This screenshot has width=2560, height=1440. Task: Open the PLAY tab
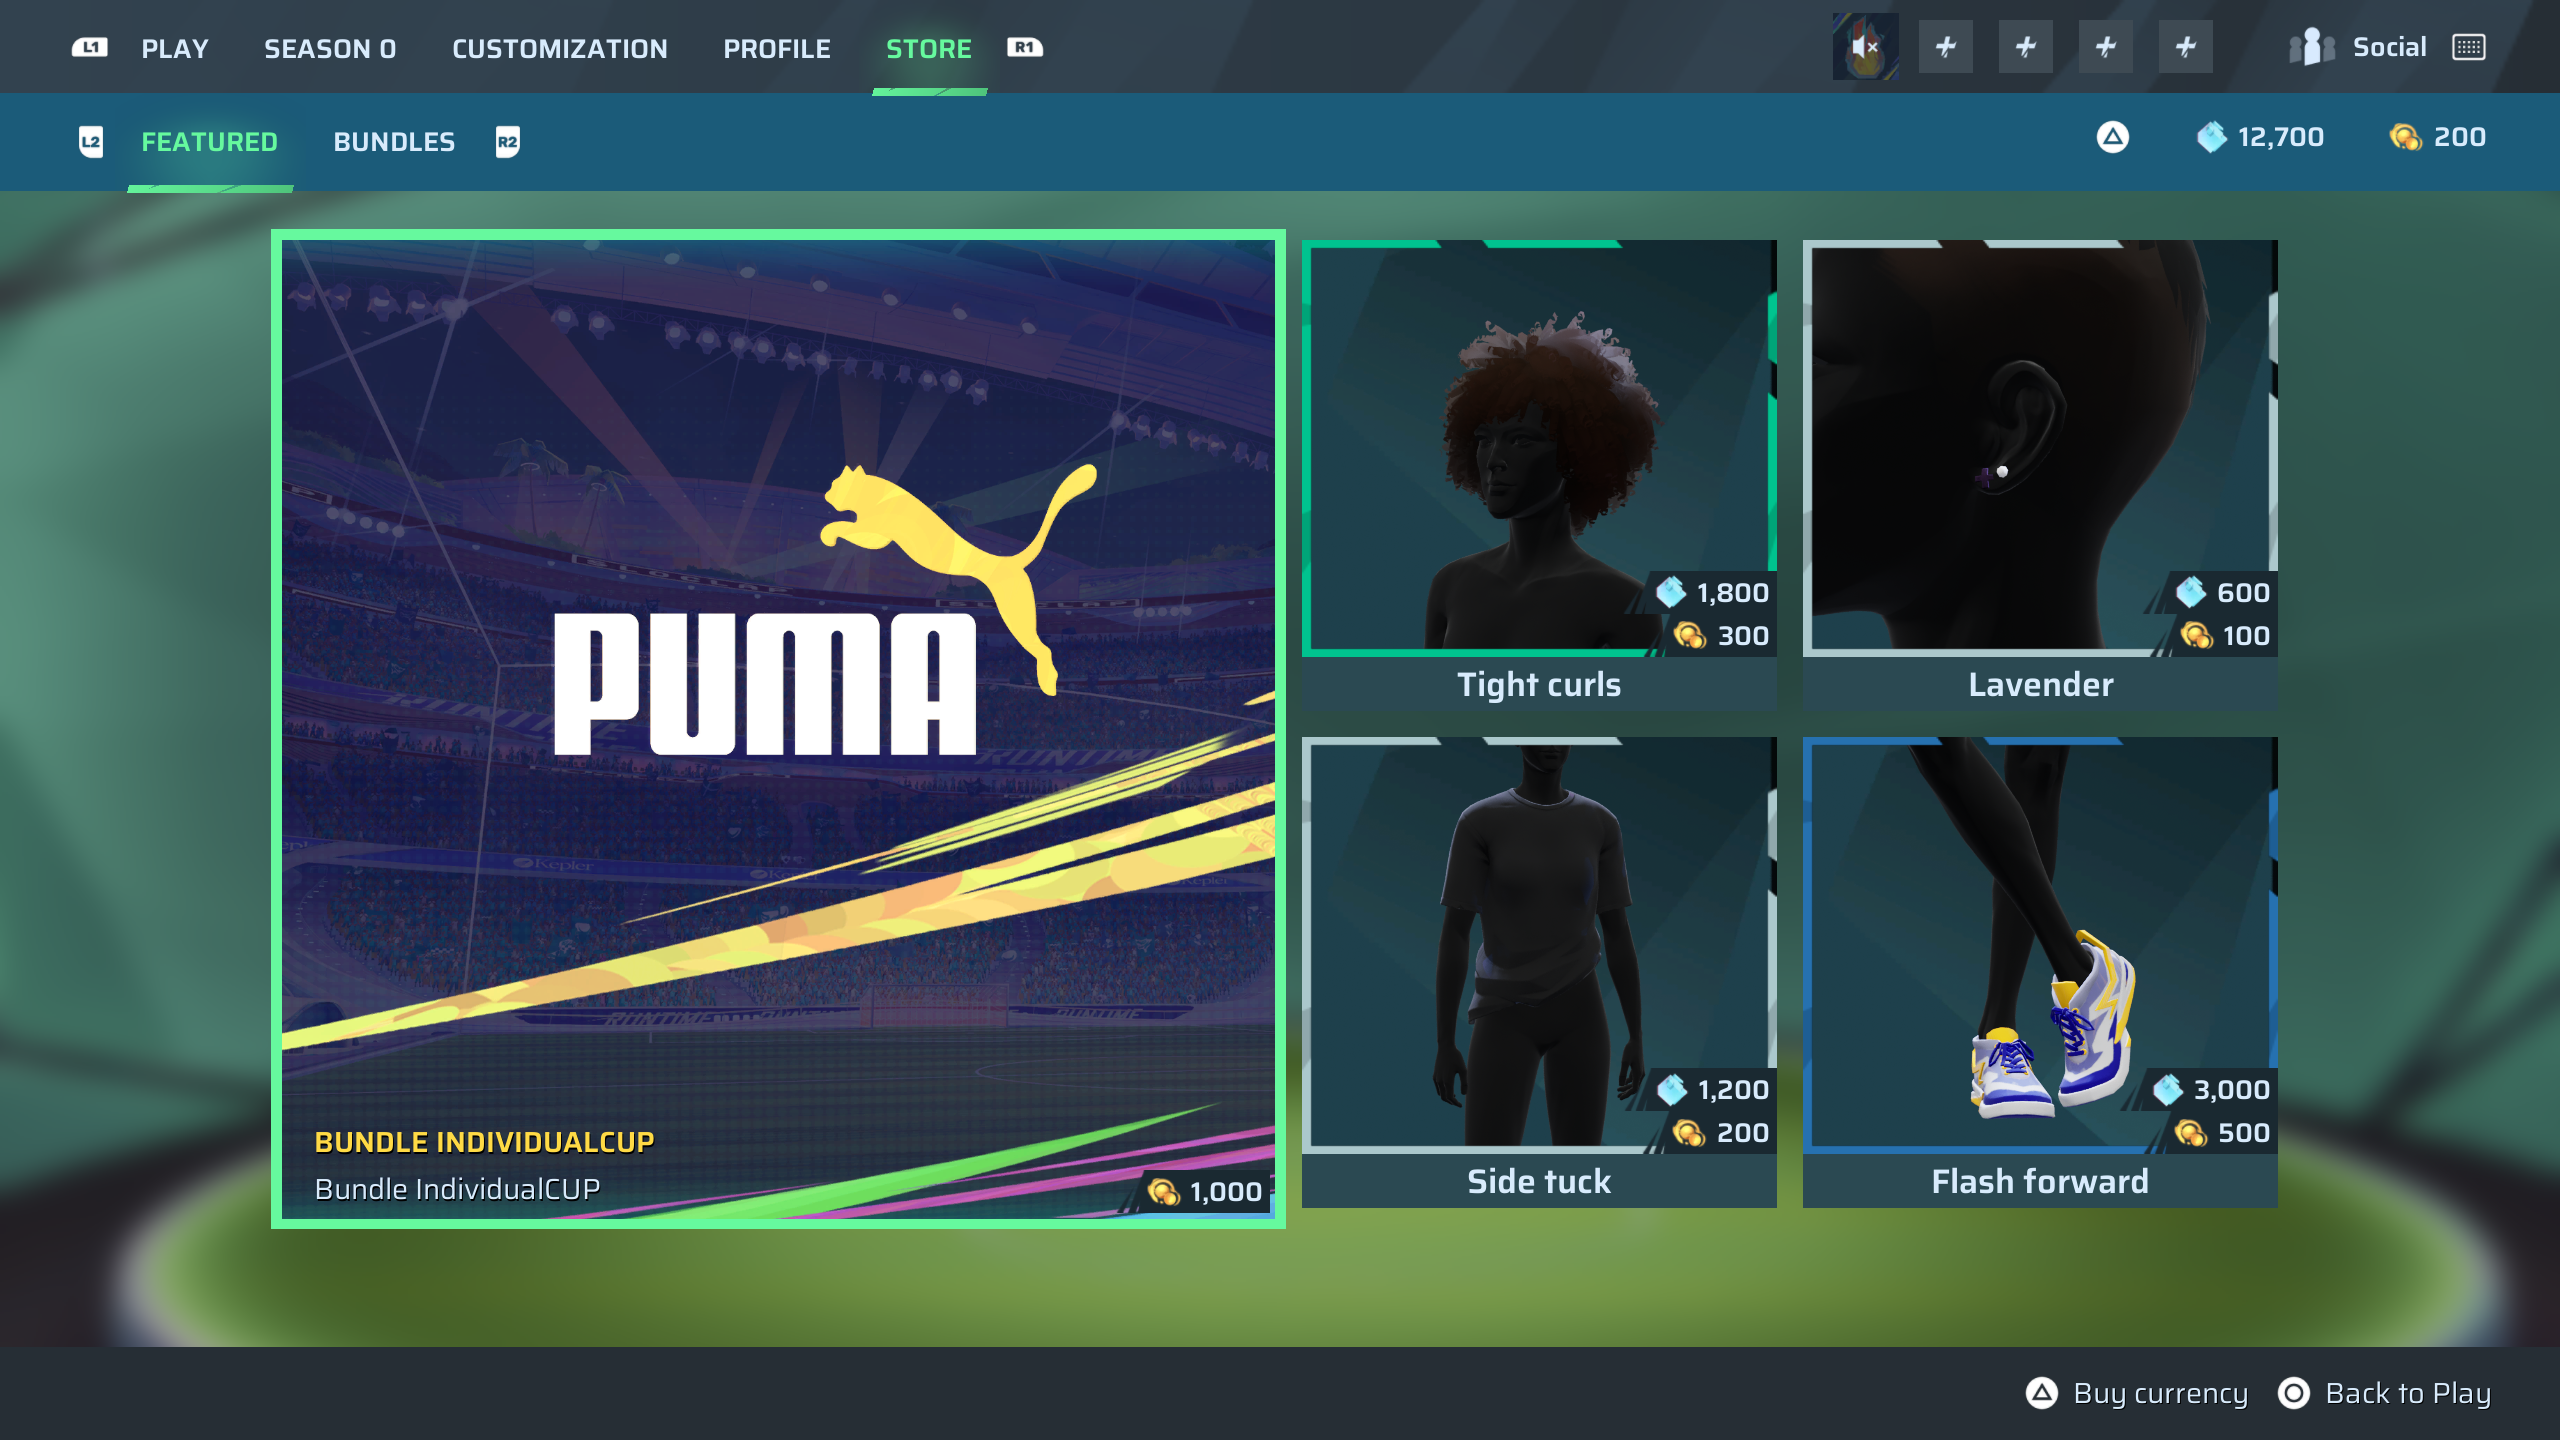[174, 48]
